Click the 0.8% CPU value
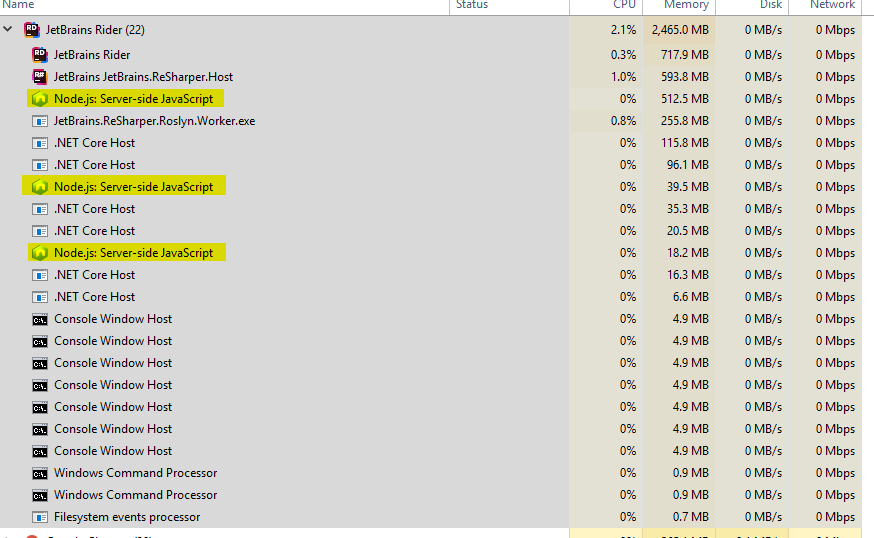 [623, 120]
